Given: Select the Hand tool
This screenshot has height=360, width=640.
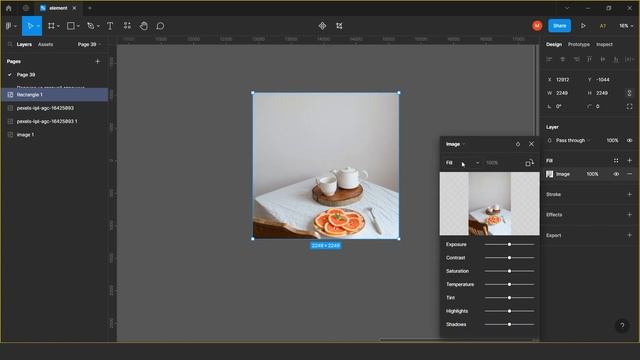Looking at the screenshot, I should (144, 26).
